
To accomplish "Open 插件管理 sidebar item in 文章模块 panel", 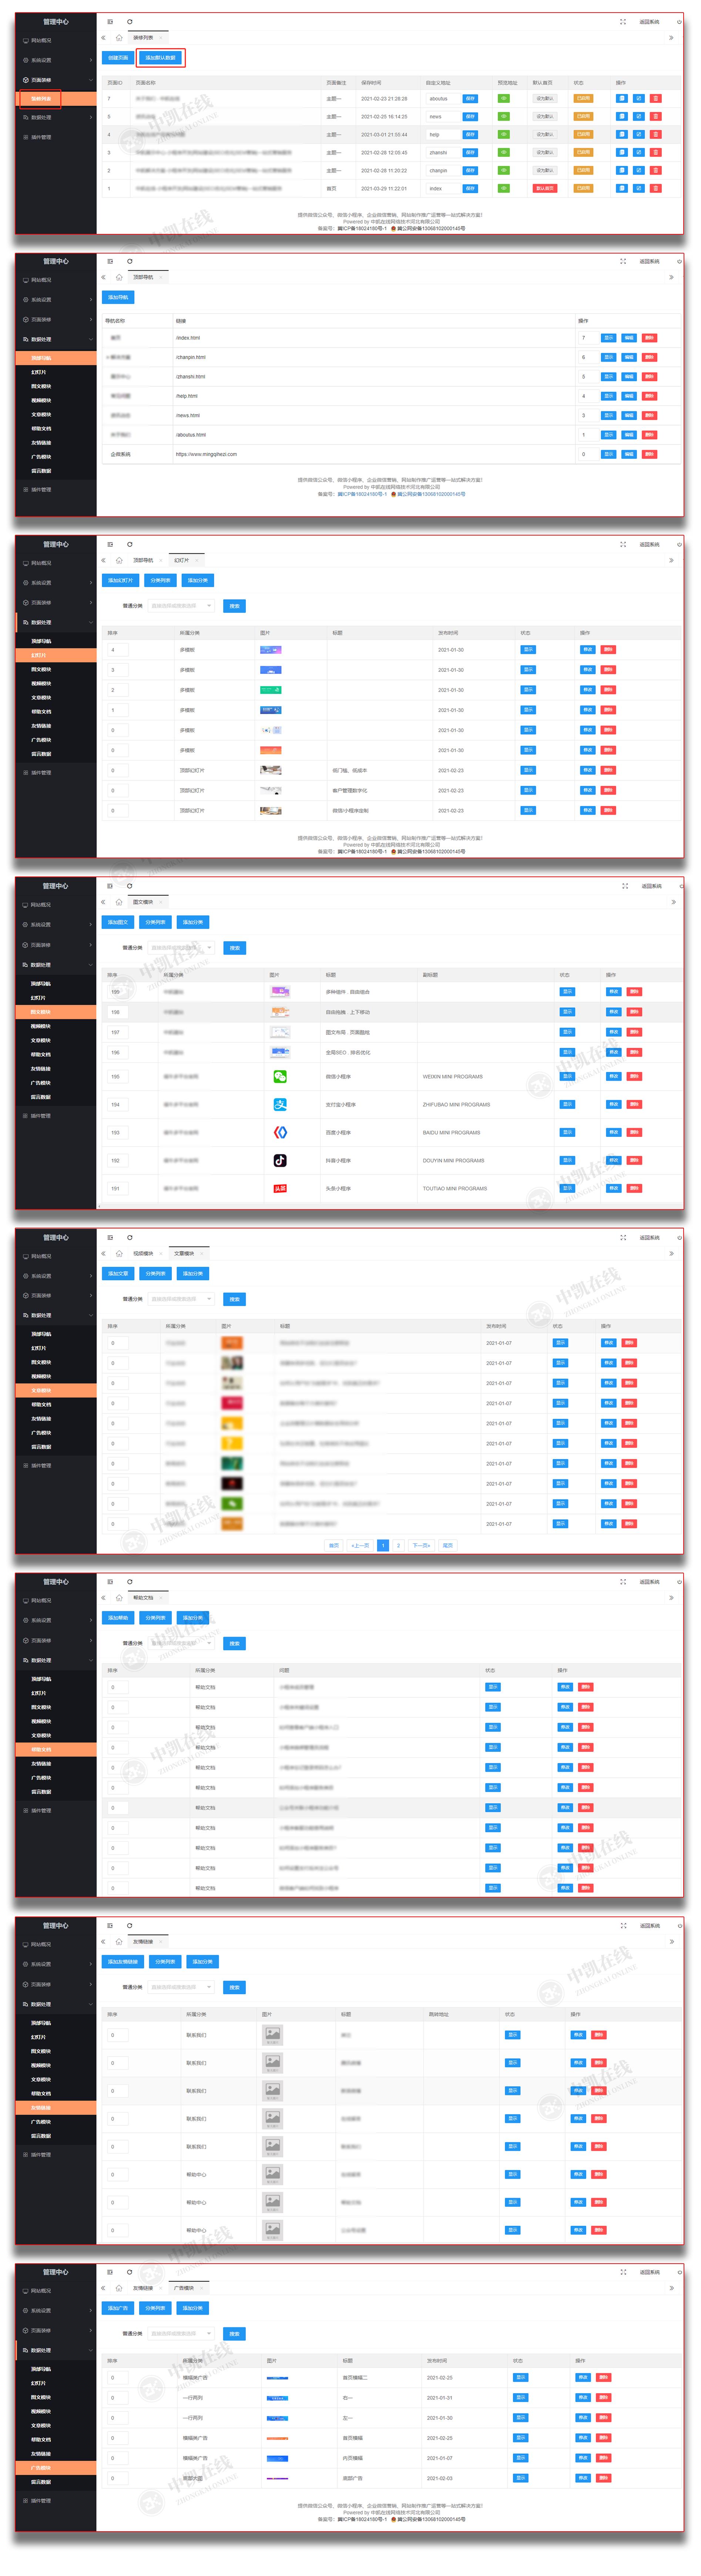I will [56, 1466].
